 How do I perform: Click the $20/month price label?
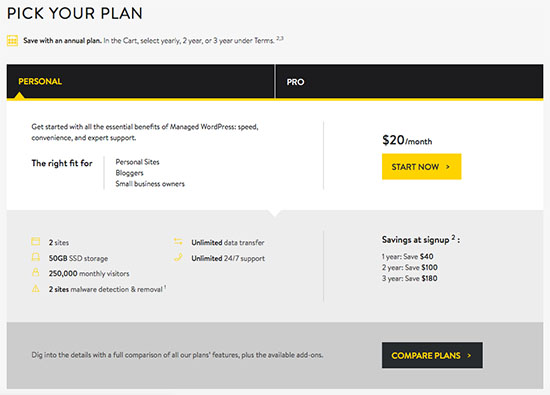pos(407,140)
